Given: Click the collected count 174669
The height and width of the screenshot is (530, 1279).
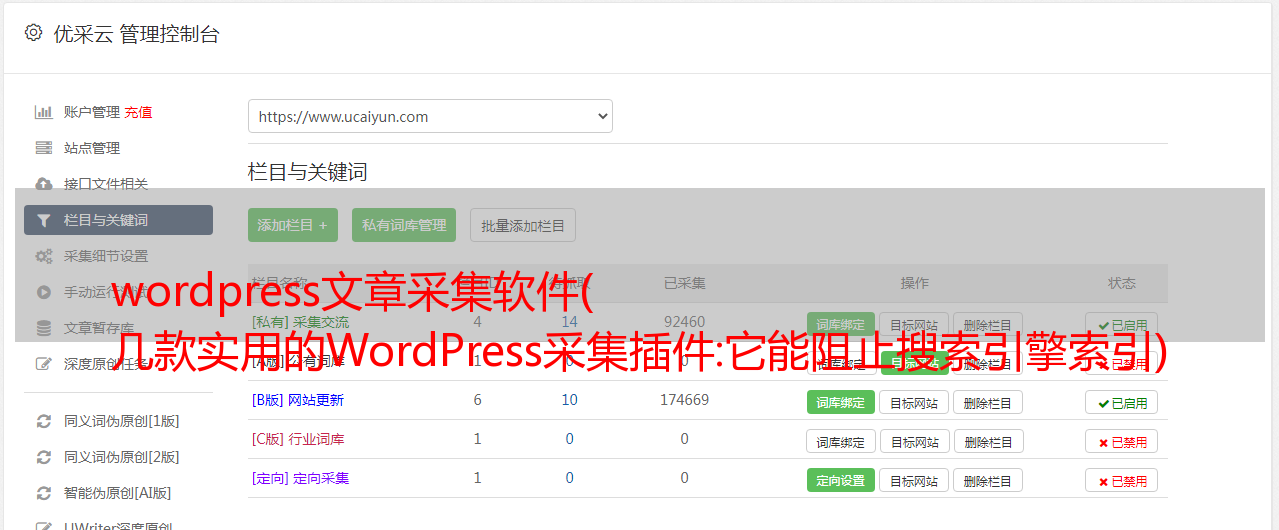Looking at the screenshot, I should click(x=684, y=400).
